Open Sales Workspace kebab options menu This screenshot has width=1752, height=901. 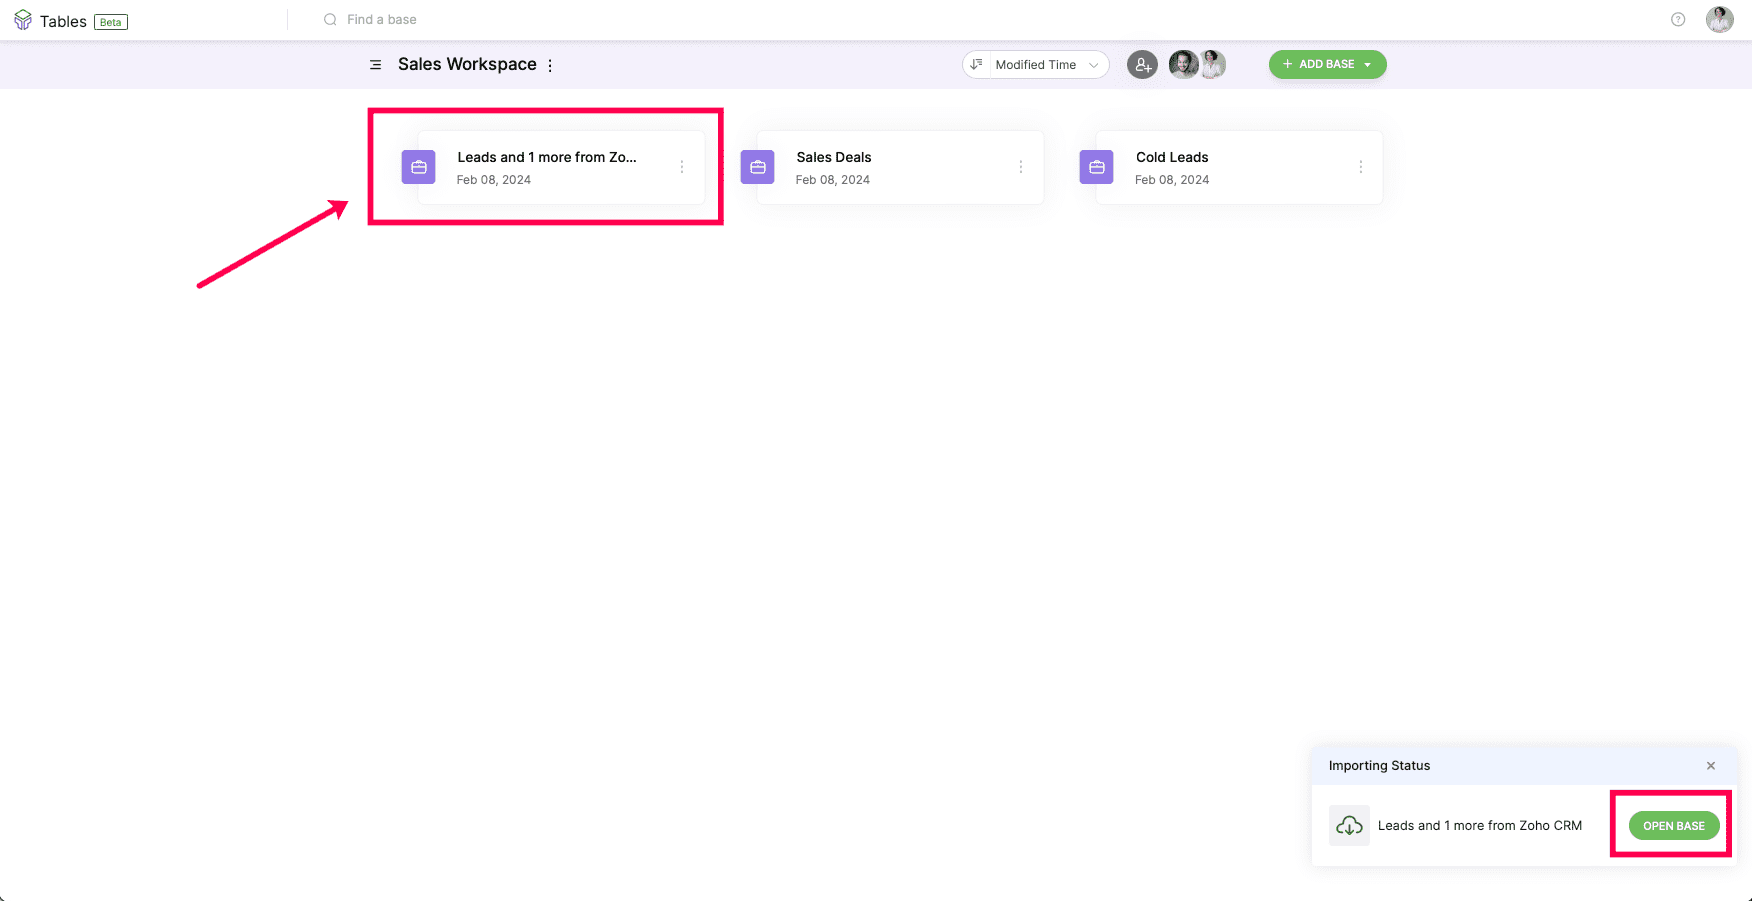(550, 65)
